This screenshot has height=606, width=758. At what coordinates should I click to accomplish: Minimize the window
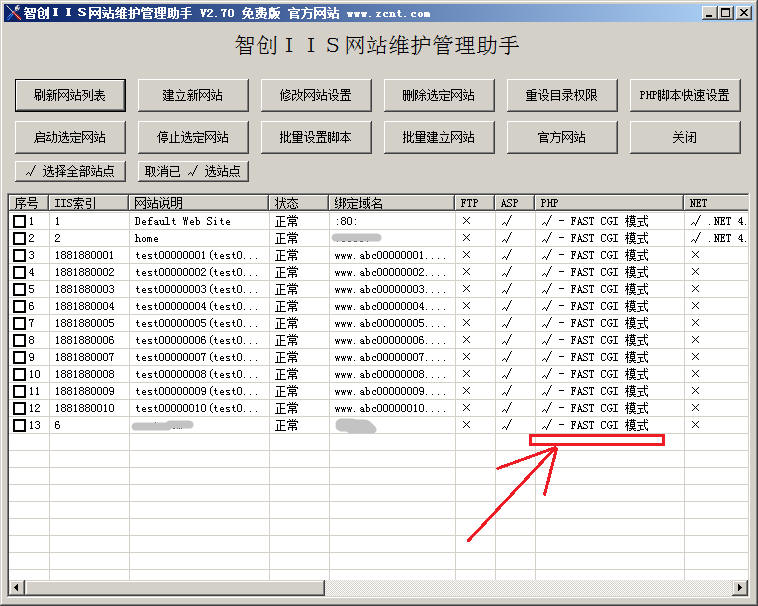709,13
